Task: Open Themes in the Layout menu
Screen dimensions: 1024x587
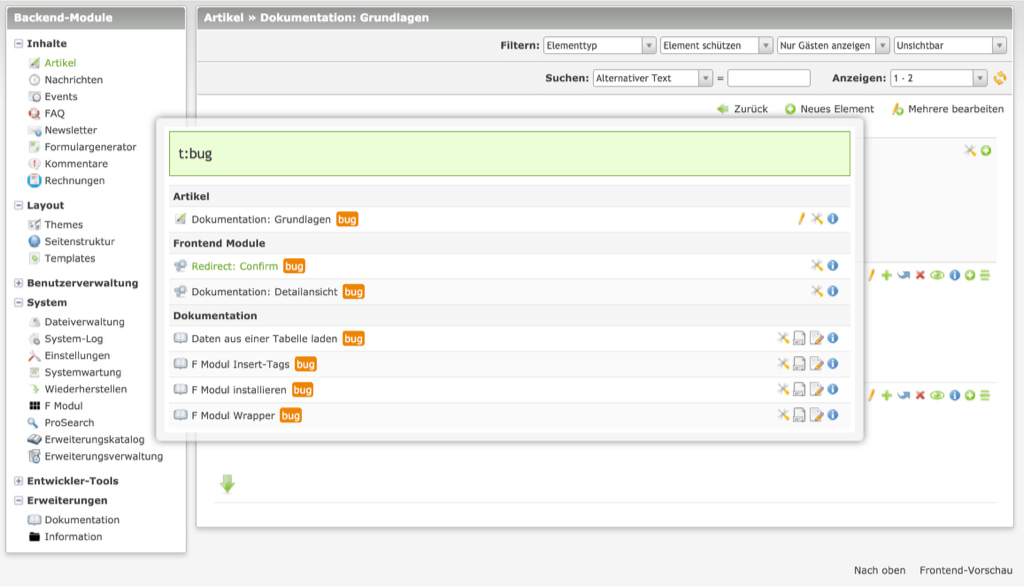Action: (63, 225)
